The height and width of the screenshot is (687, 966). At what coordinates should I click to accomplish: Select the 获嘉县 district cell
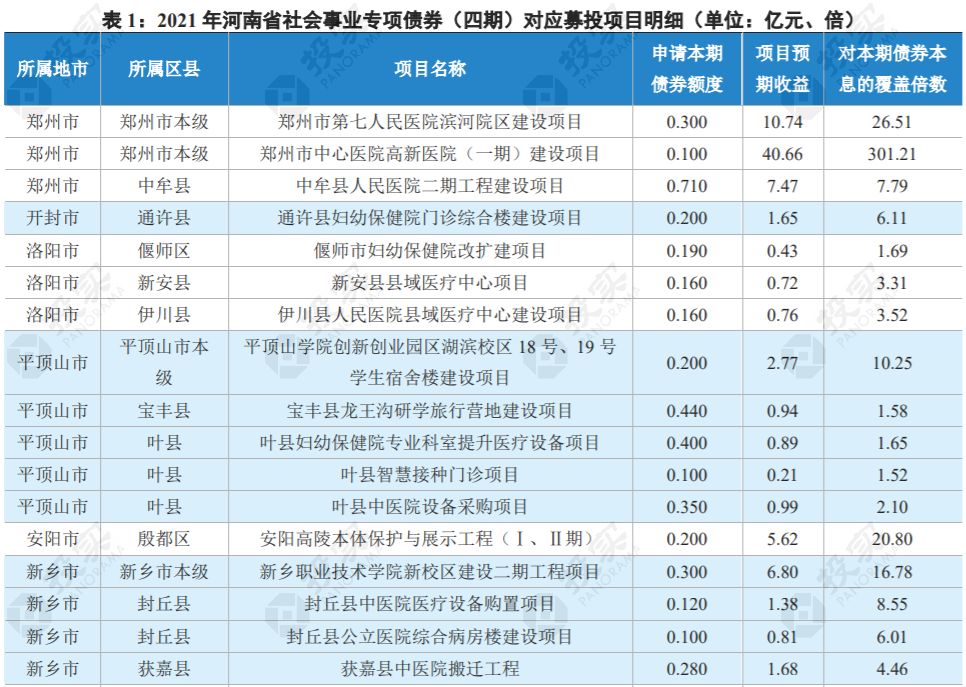(164, 669)
